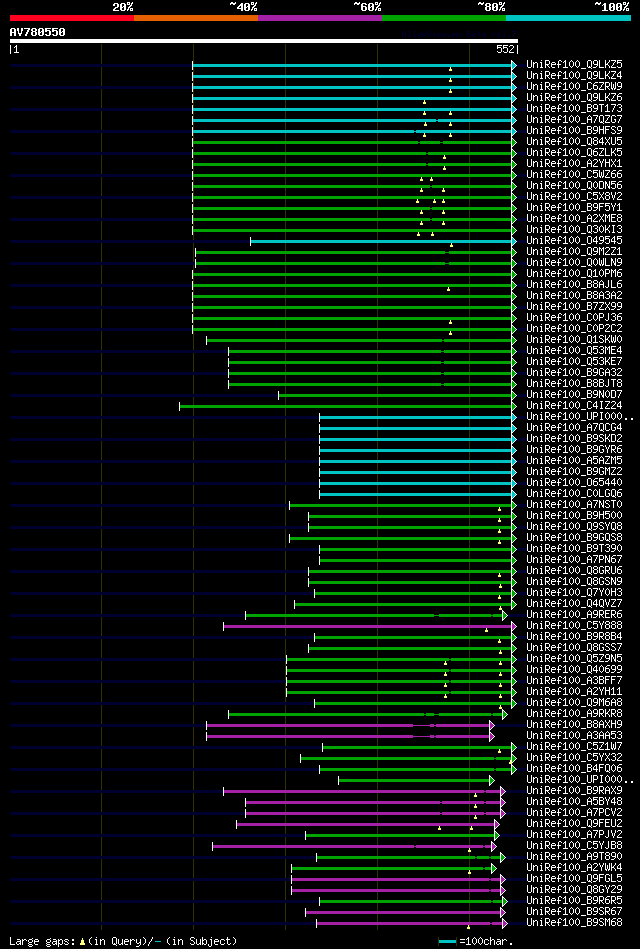Click the orange ~40% identity legend segment
Screen dimensions: 640x949
(196, 18)
